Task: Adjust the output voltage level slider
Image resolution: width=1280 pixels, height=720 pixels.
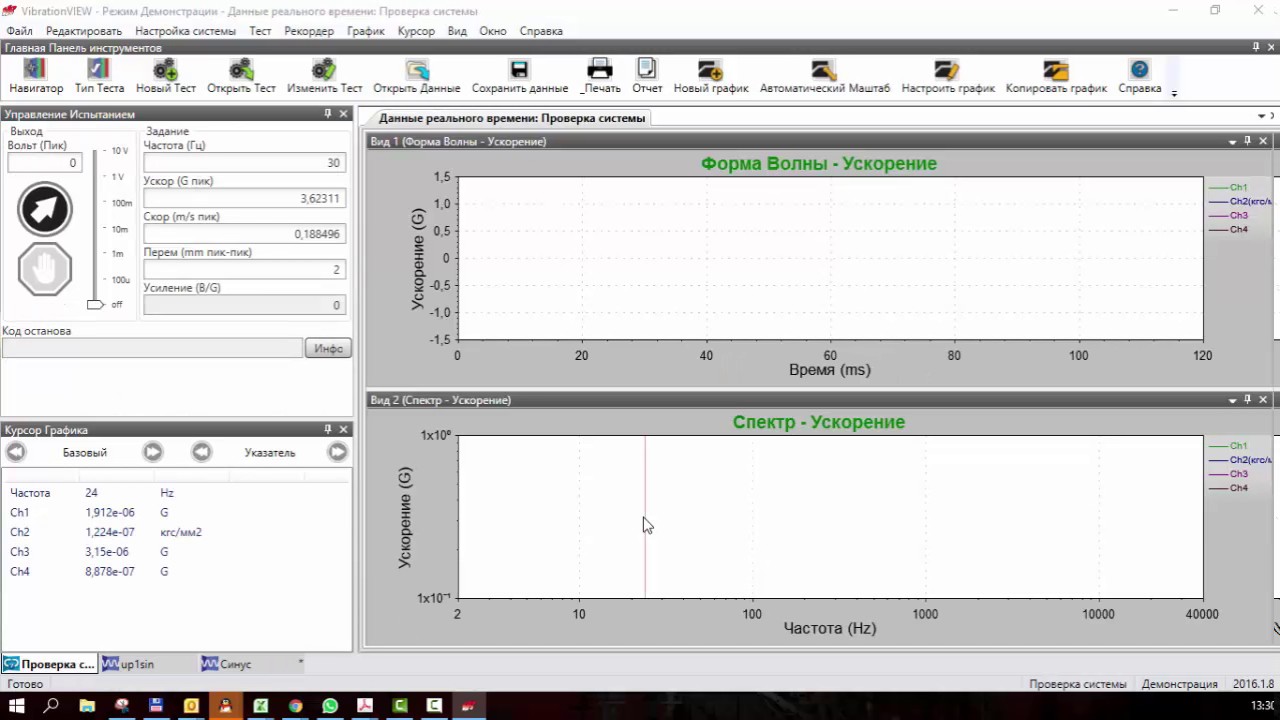Action: point(96,304)
